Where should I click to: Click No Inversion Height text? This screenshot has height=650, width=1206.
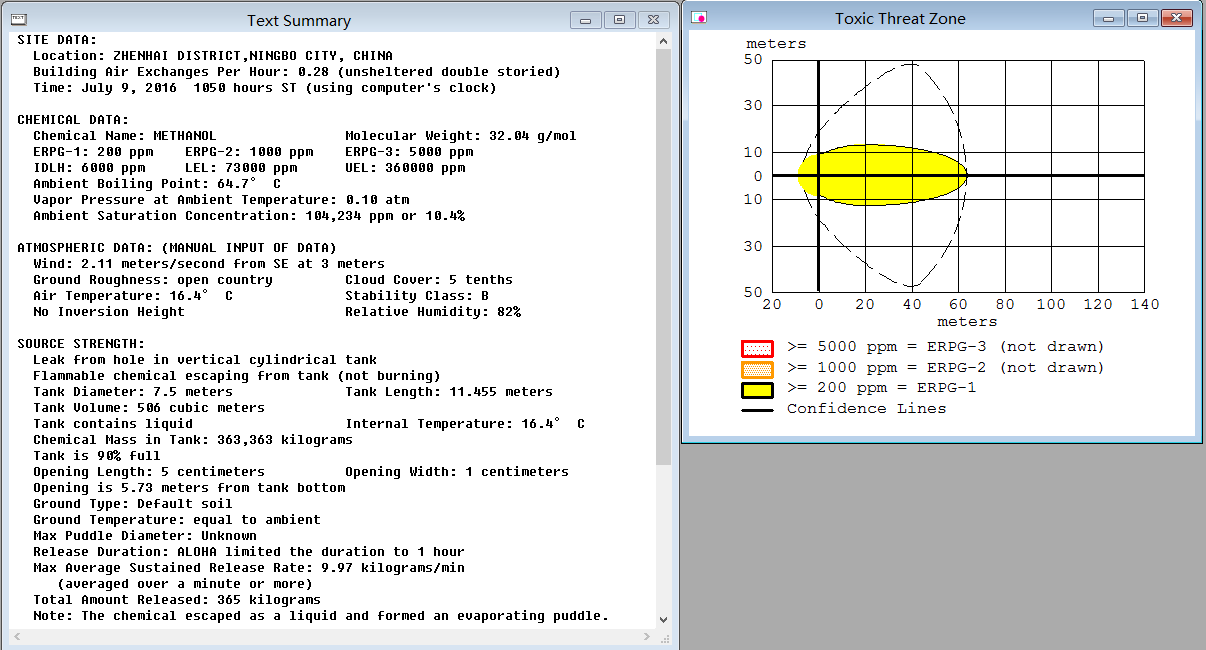point(109,312)
